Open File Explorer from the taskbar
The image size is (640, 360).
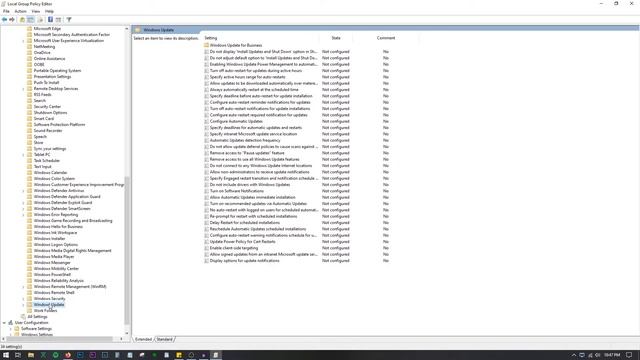(x=31, y=355)
